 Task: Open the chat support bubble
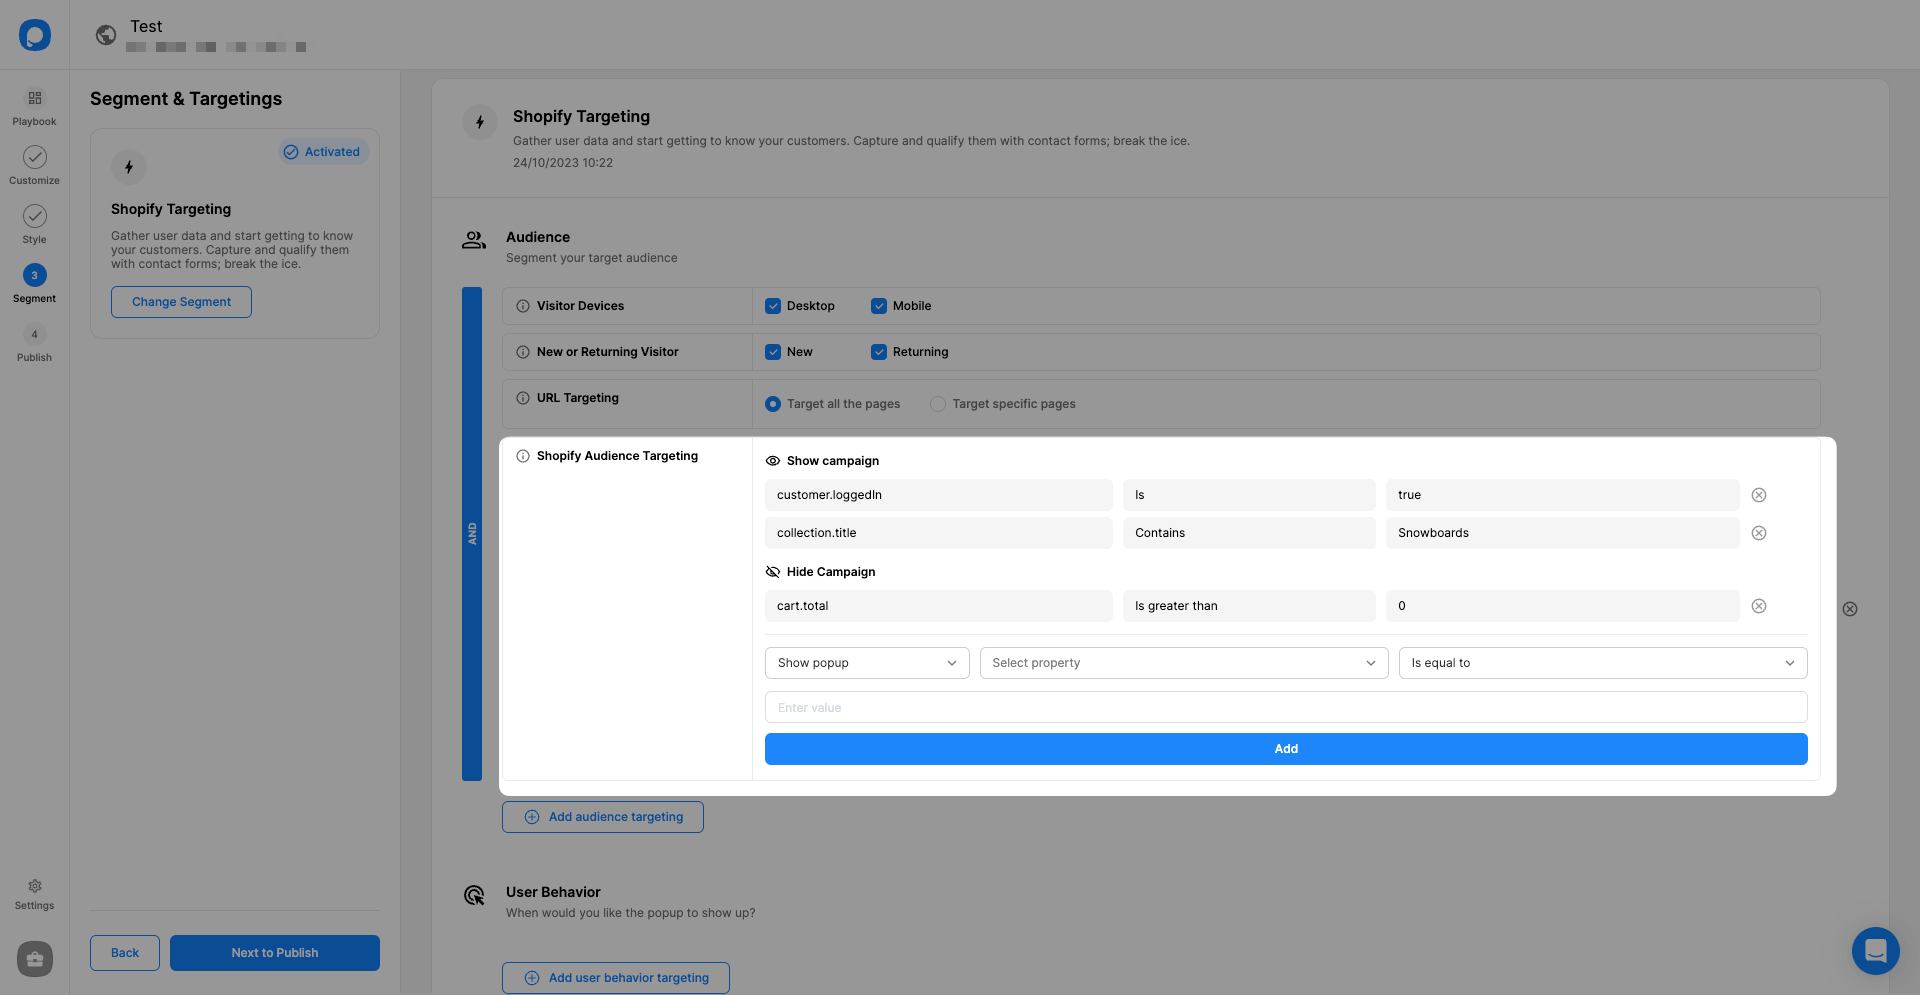click(1875, 950)
